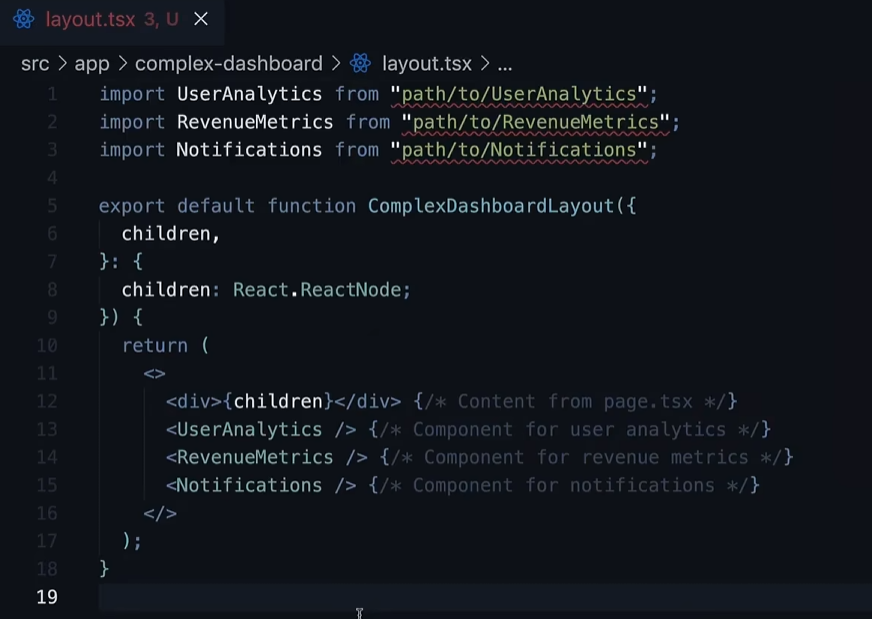
Task: Click the "path/to/RevenueMetrics" import string
Action: click(536, 122)
